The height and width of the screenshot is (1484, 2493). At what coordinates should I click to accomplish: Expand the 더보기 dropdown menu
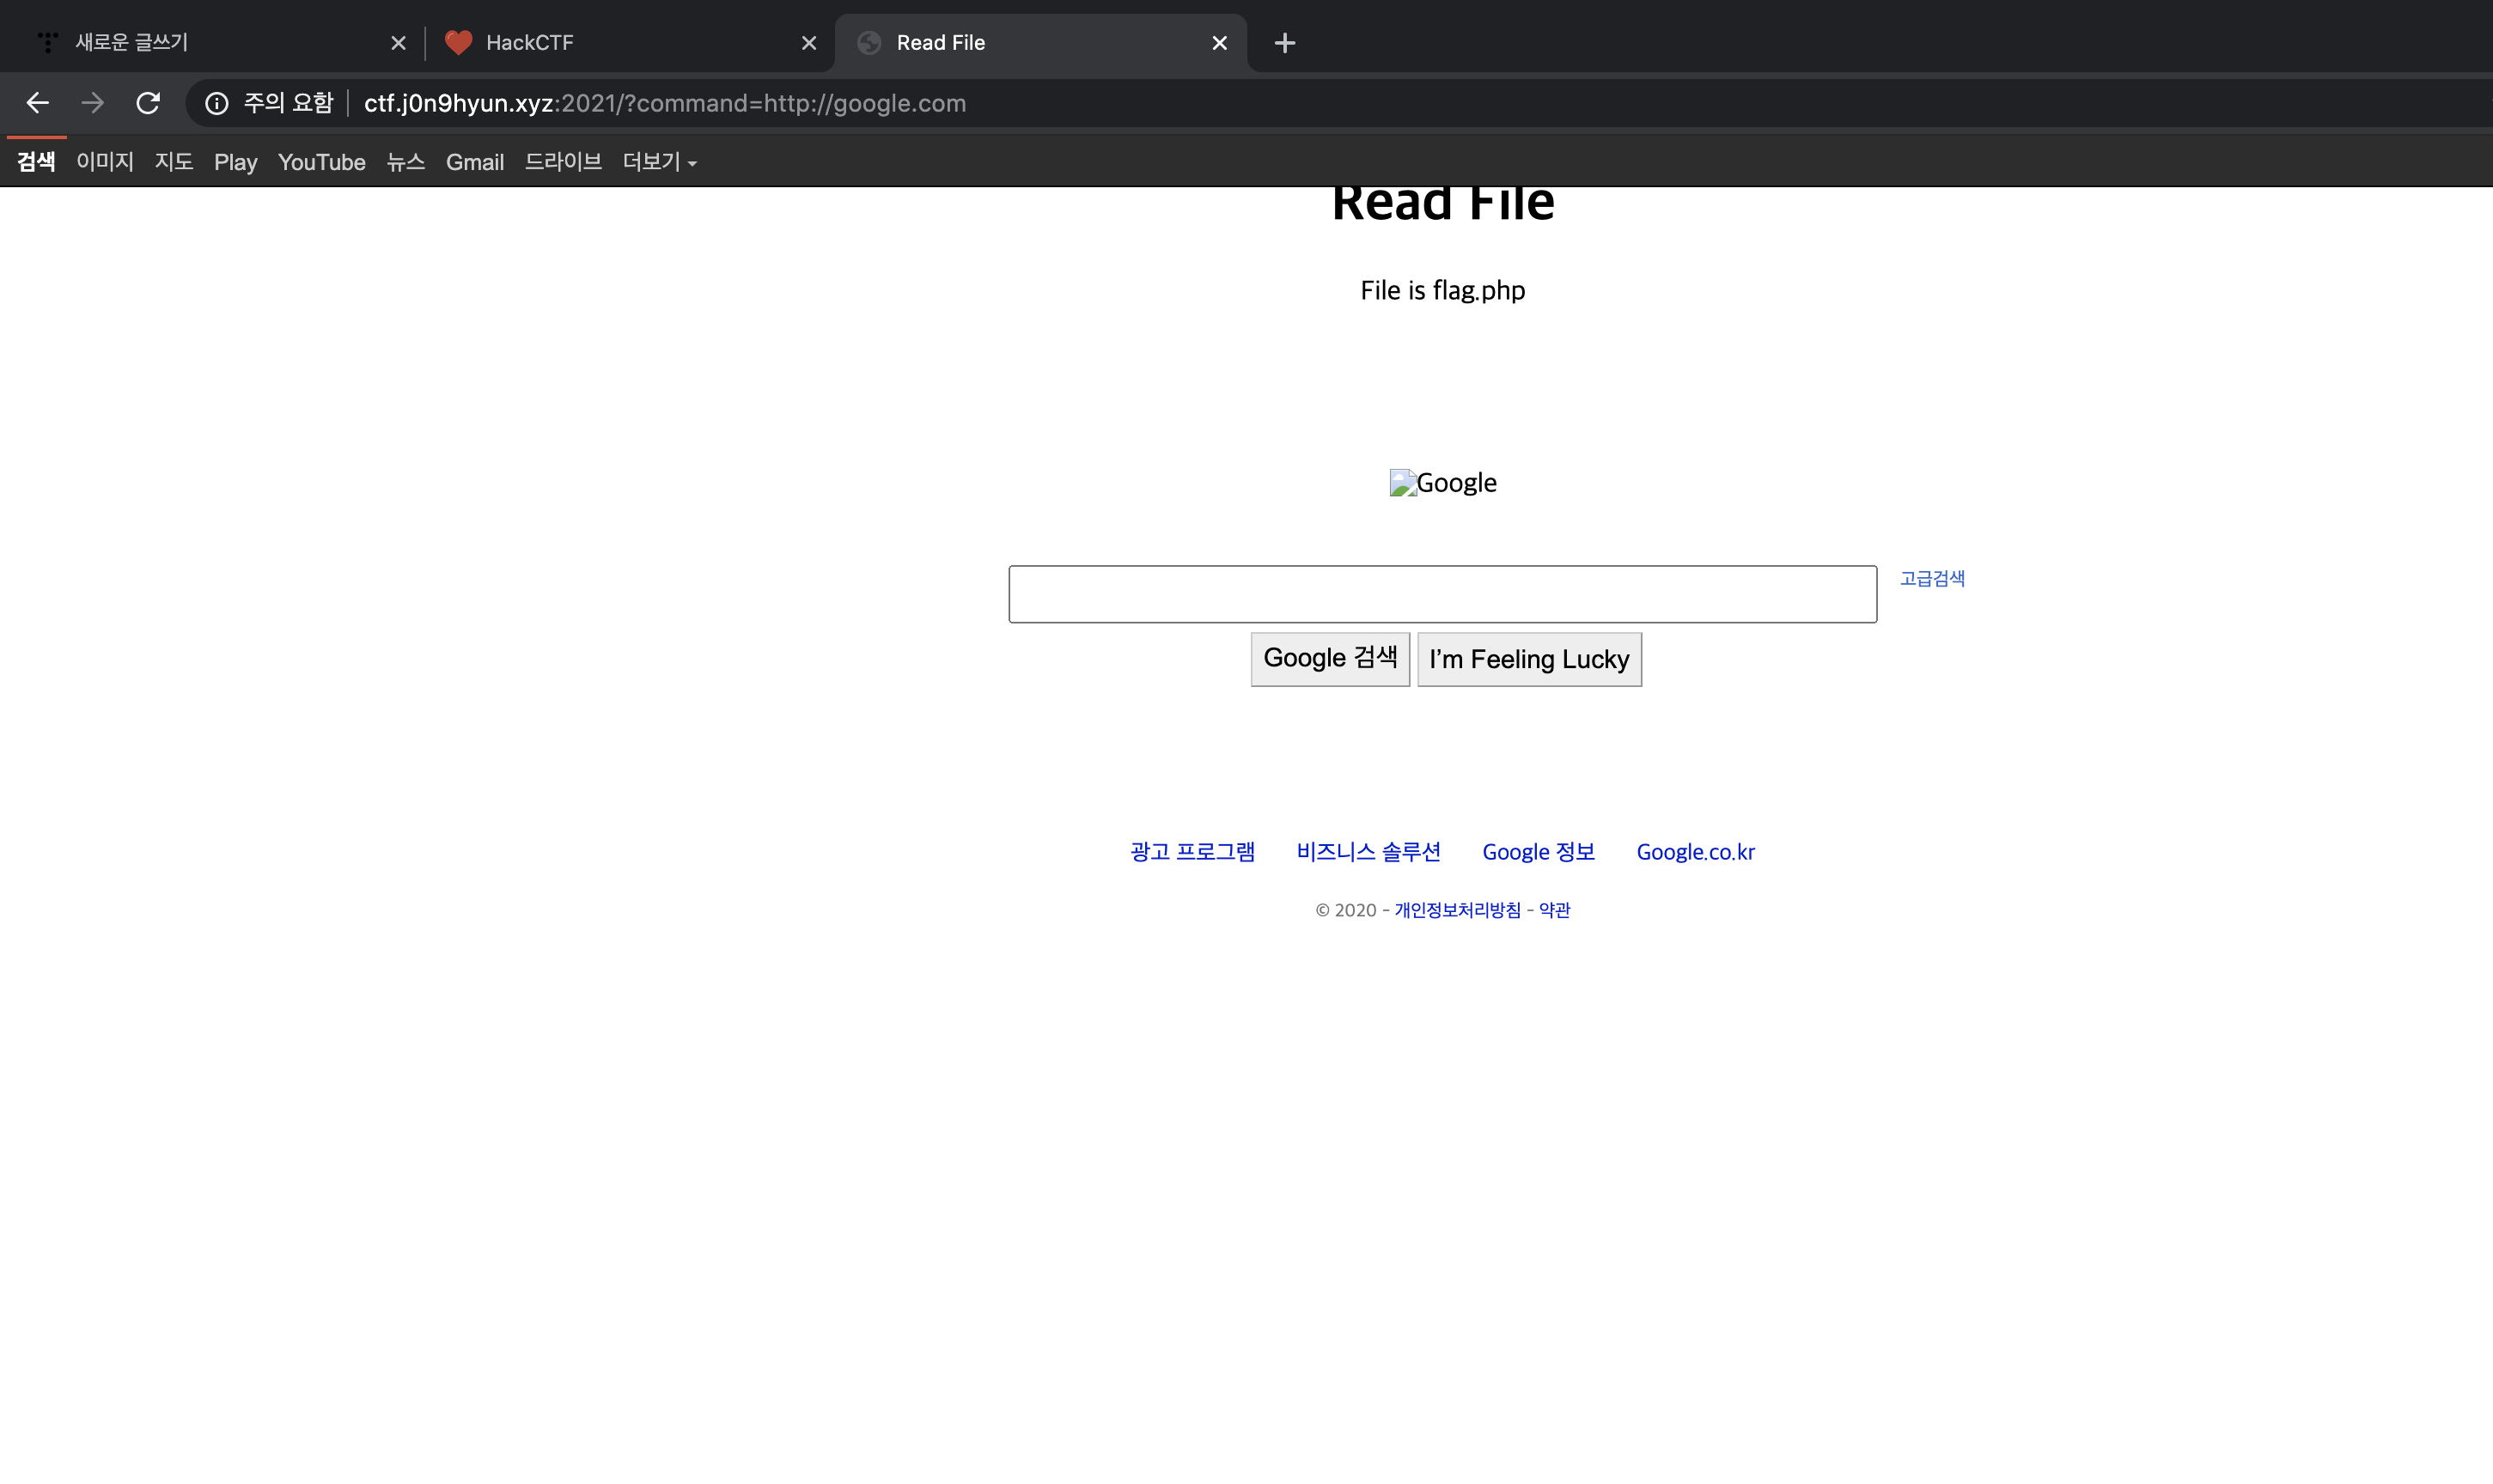point(659,162)
